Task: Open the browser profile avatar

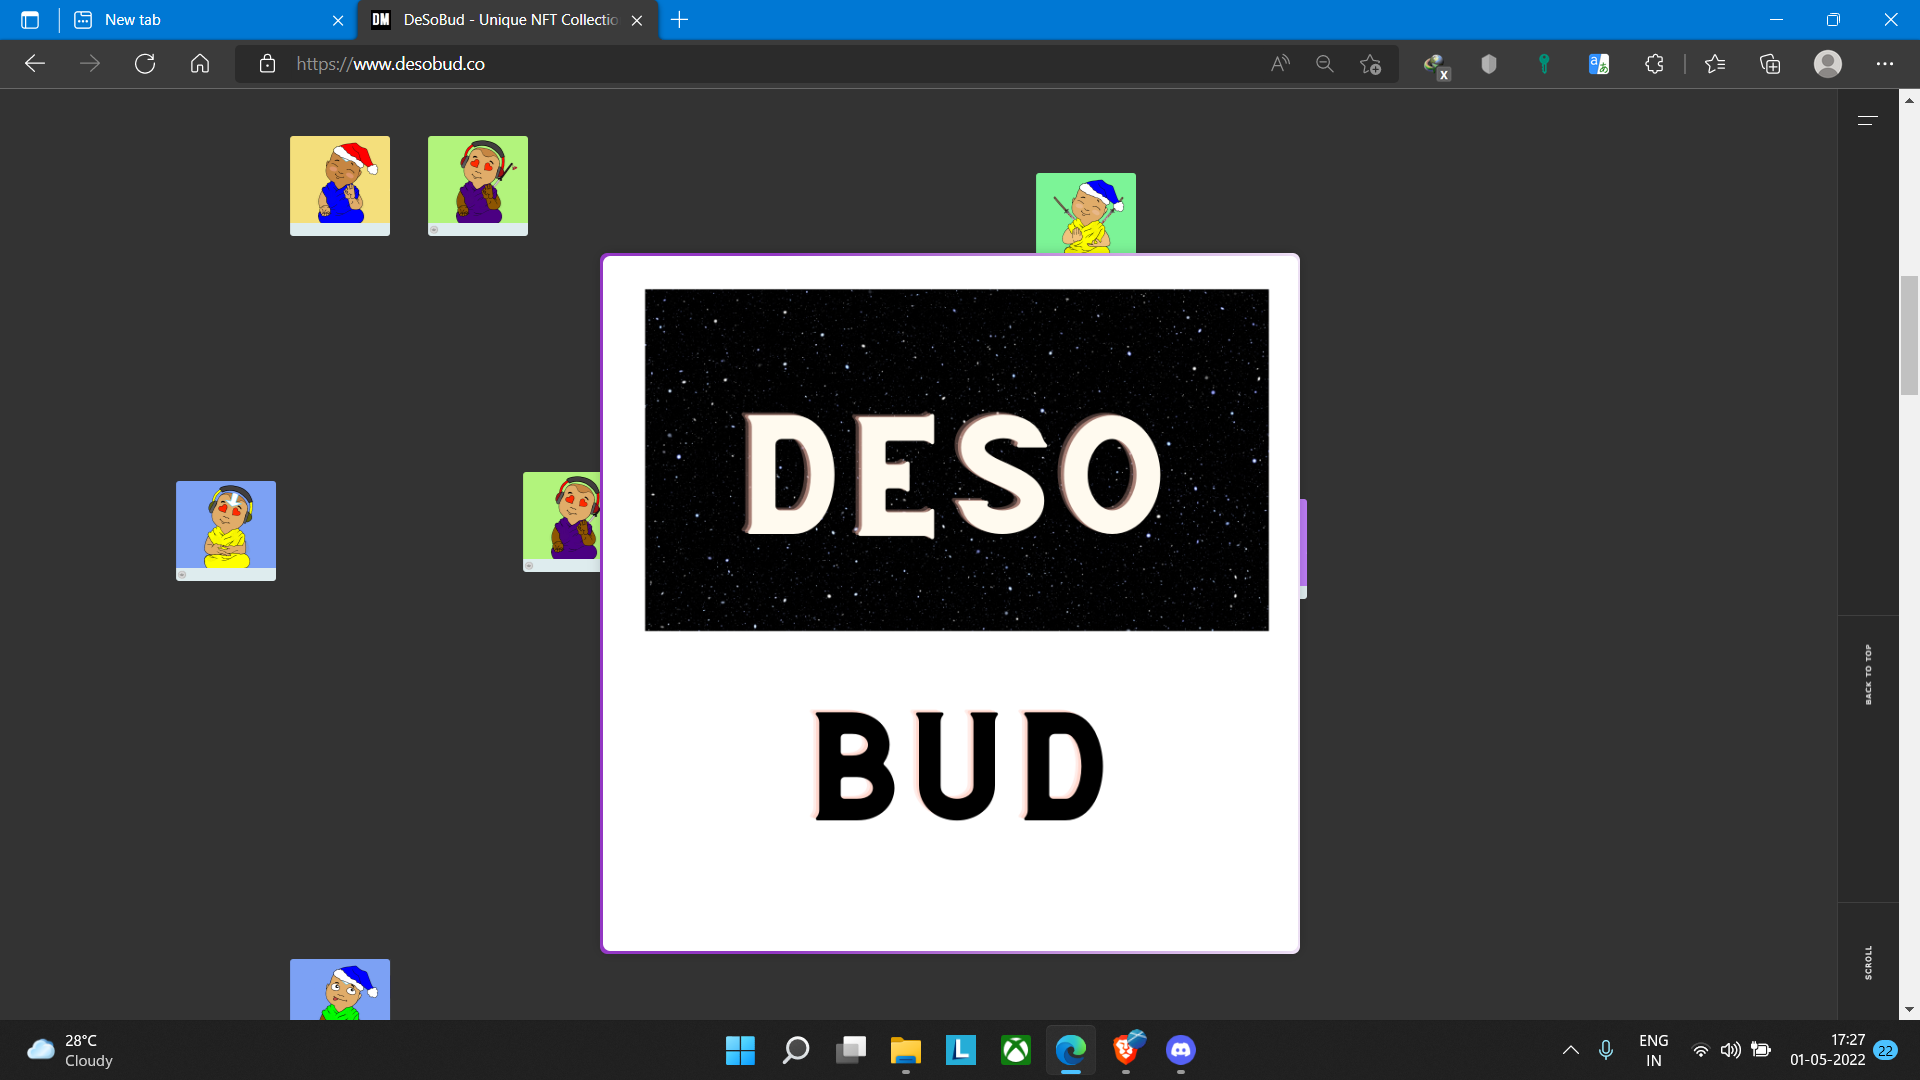Action: click(x=1827, y=64)
